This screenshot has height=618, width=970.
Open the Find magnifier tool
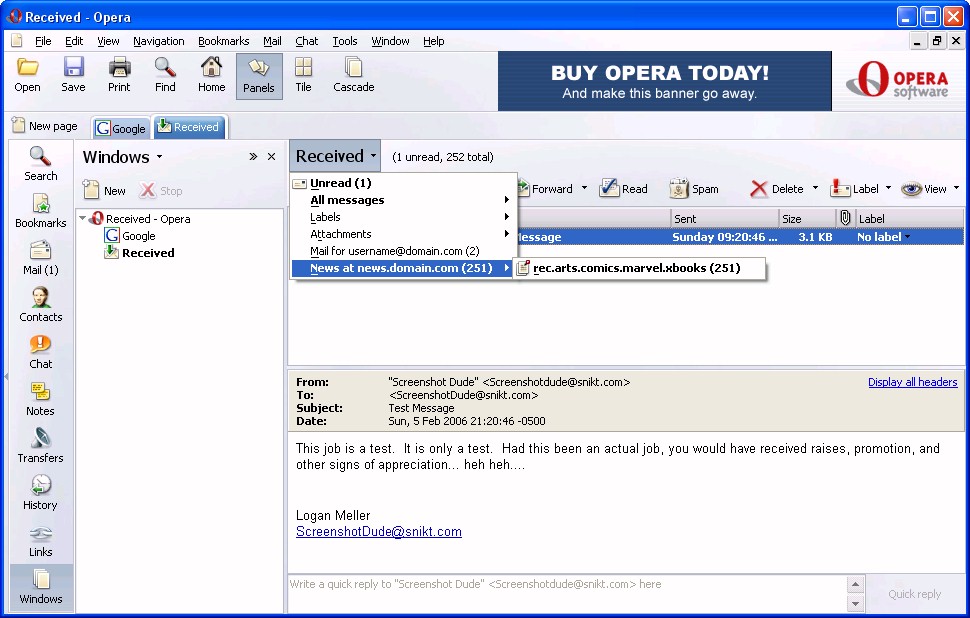[x=165, y=75]
